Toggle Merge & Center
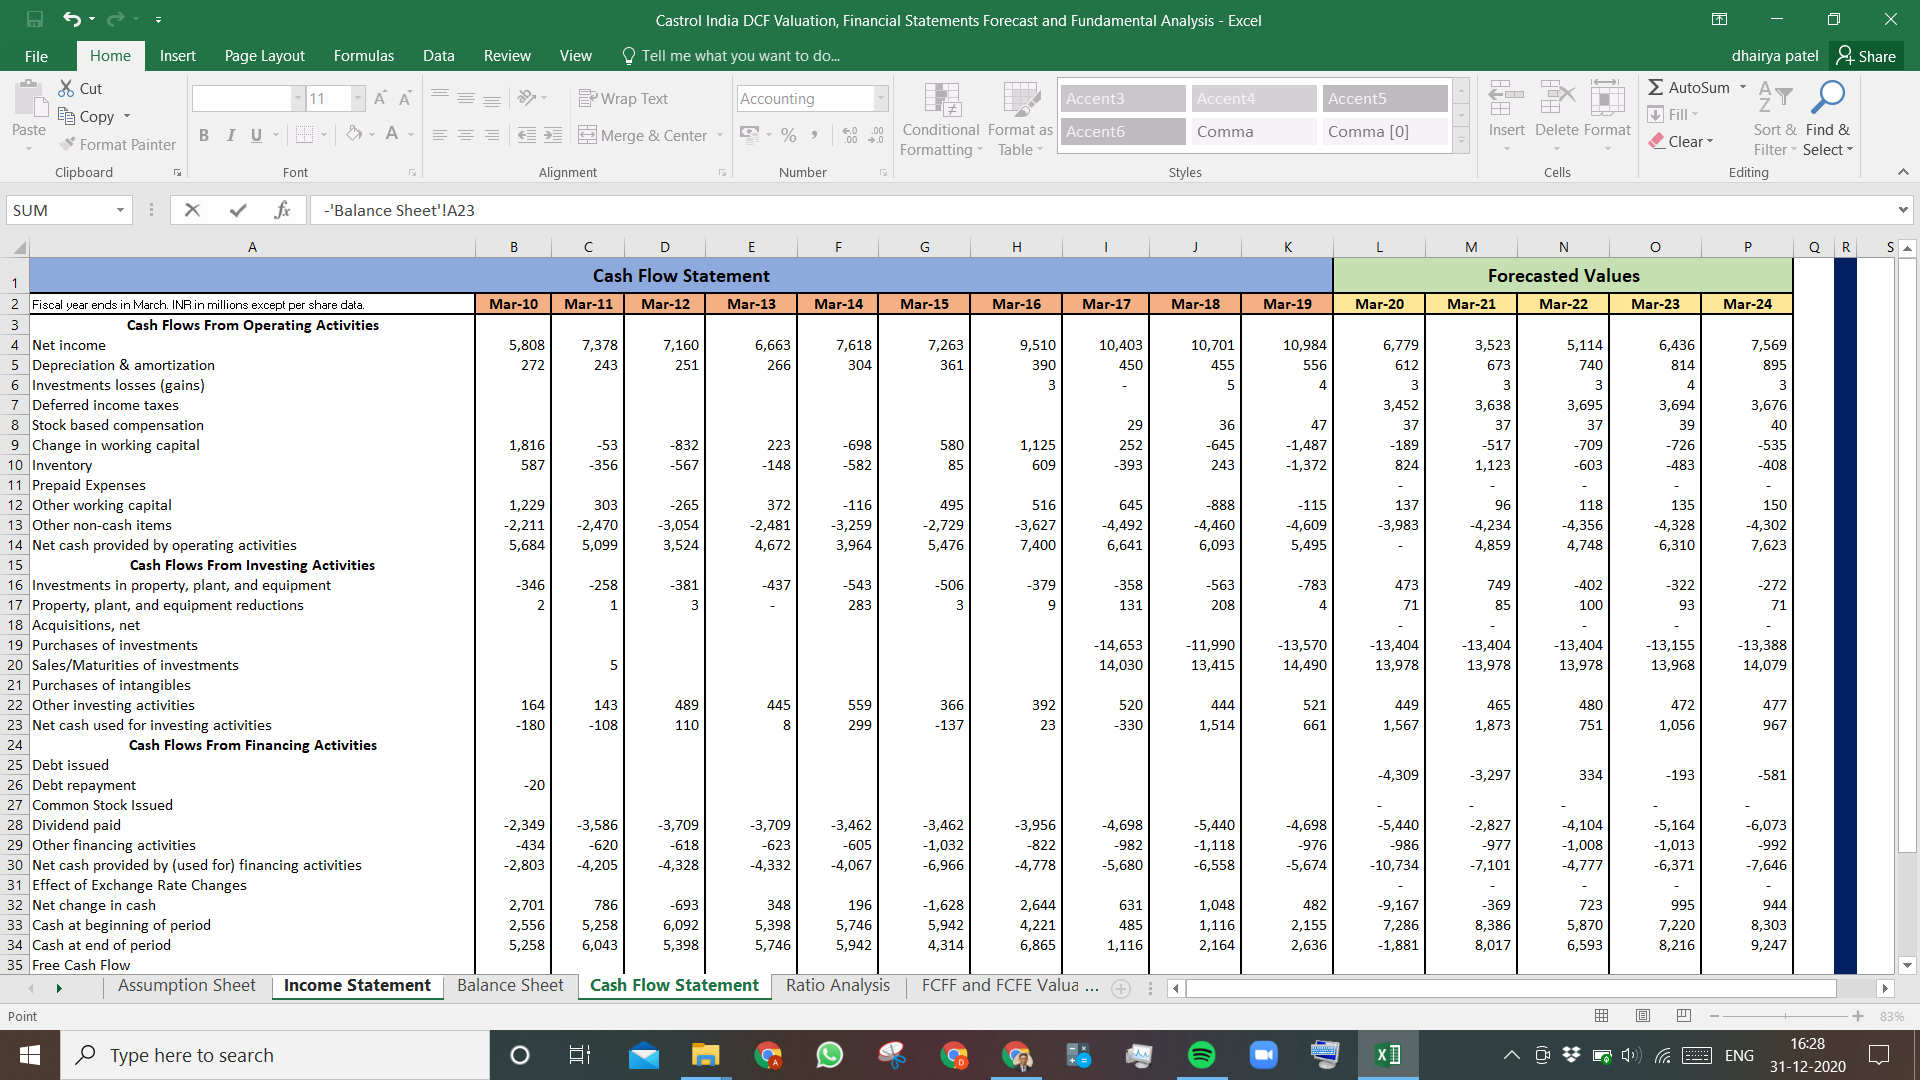The image size is (1920, 1080). click(643, 135)
